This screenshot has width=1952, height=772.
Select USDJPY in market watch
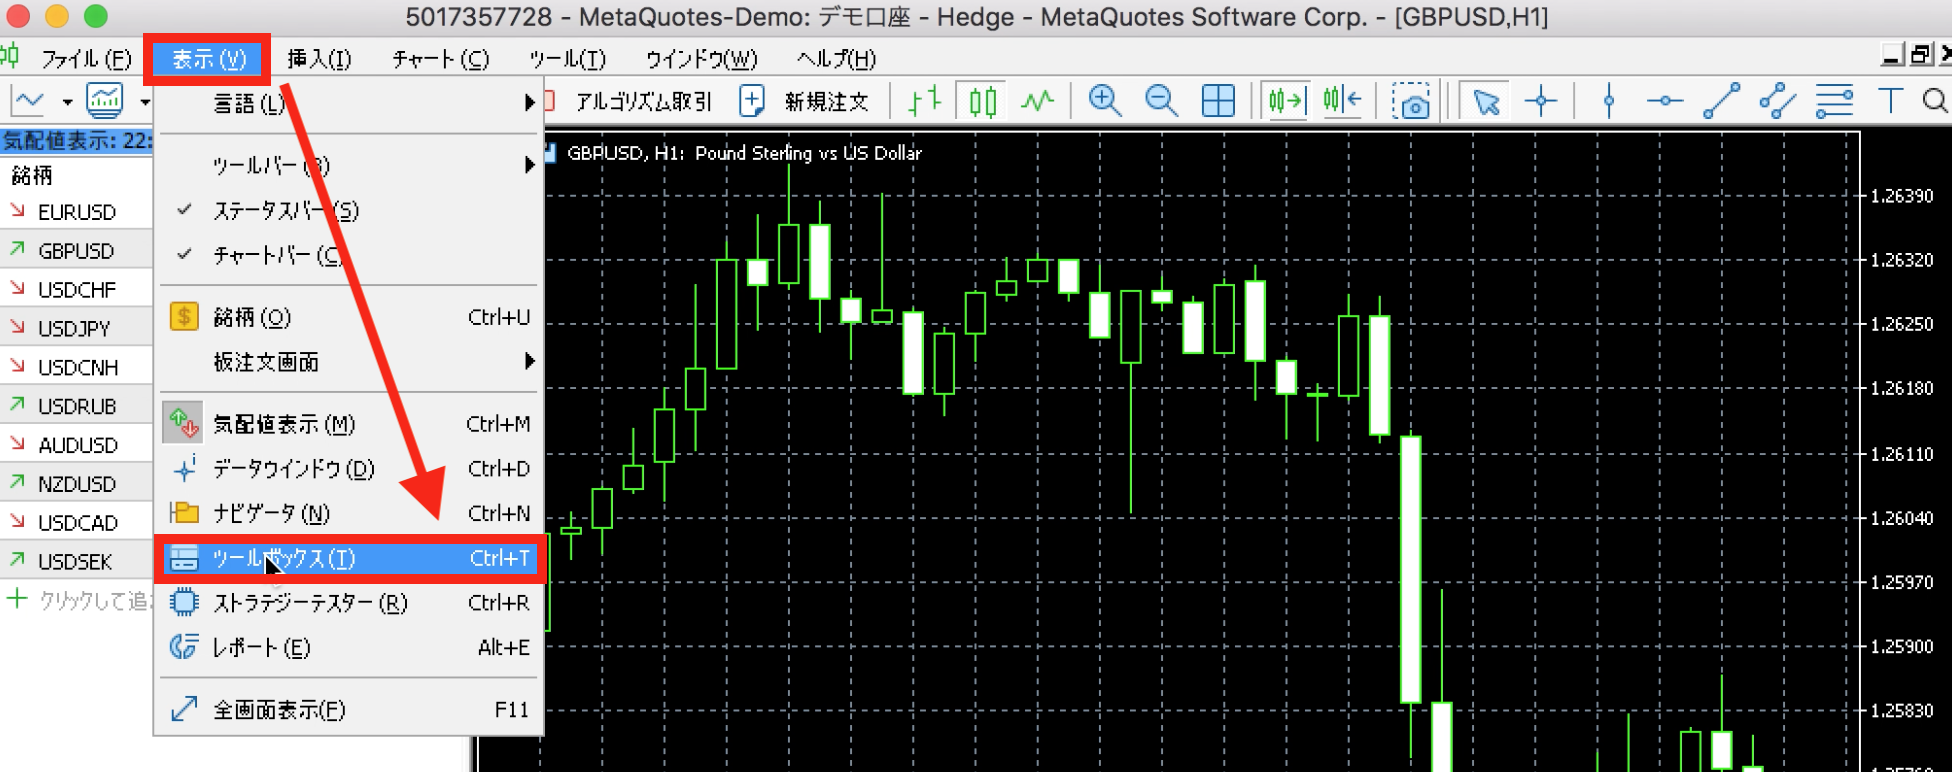pyautogui.click(x=76, y=329)
